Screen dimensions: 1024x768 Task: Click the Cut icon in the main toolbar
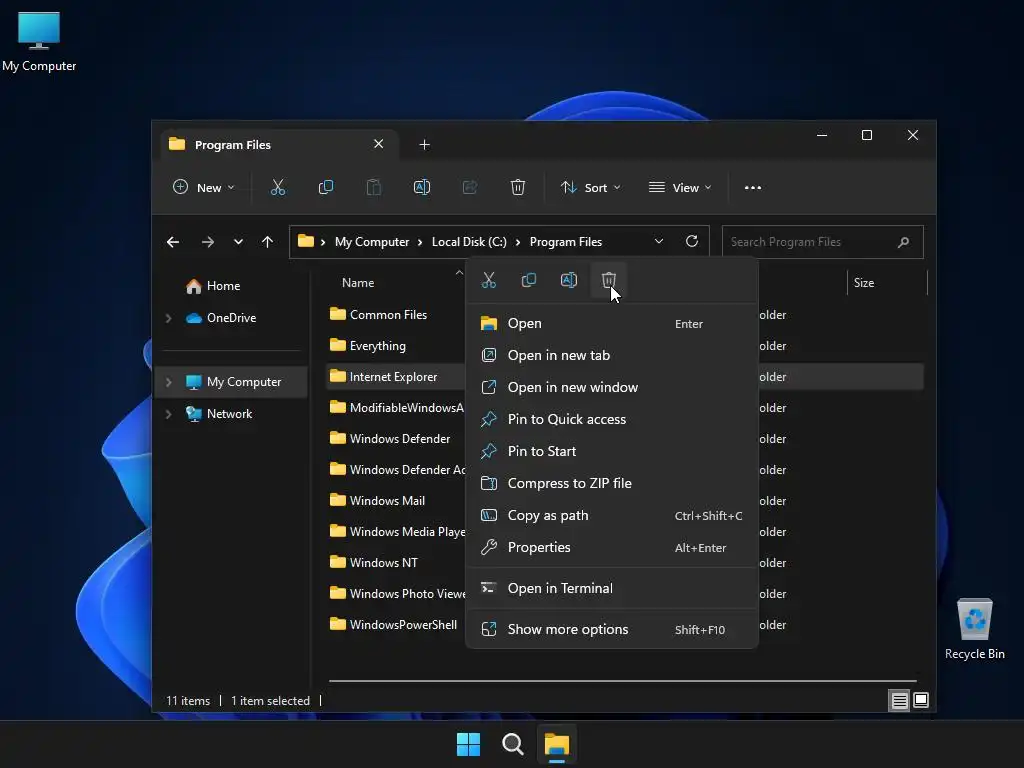click(278, 187)
